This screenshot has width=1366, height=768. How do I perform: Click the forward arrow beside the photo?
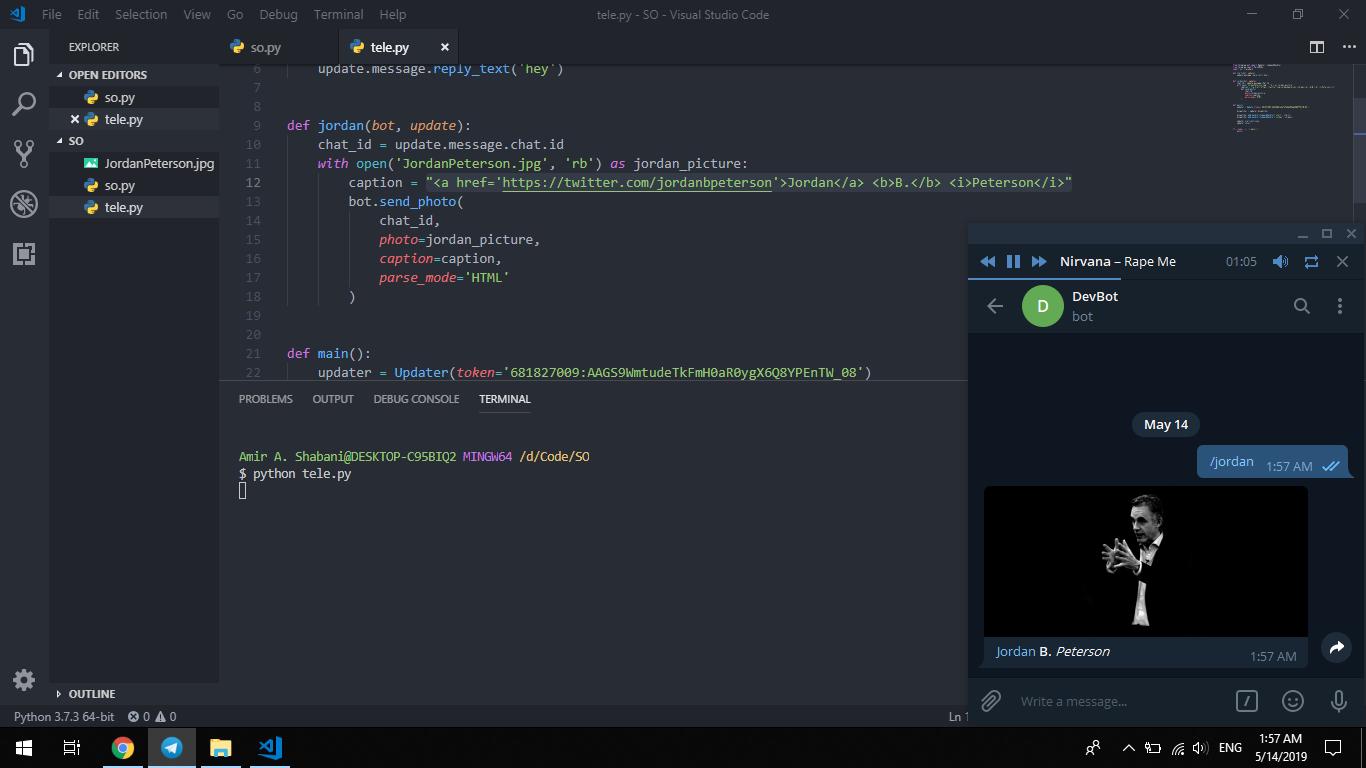[1336, 648]
